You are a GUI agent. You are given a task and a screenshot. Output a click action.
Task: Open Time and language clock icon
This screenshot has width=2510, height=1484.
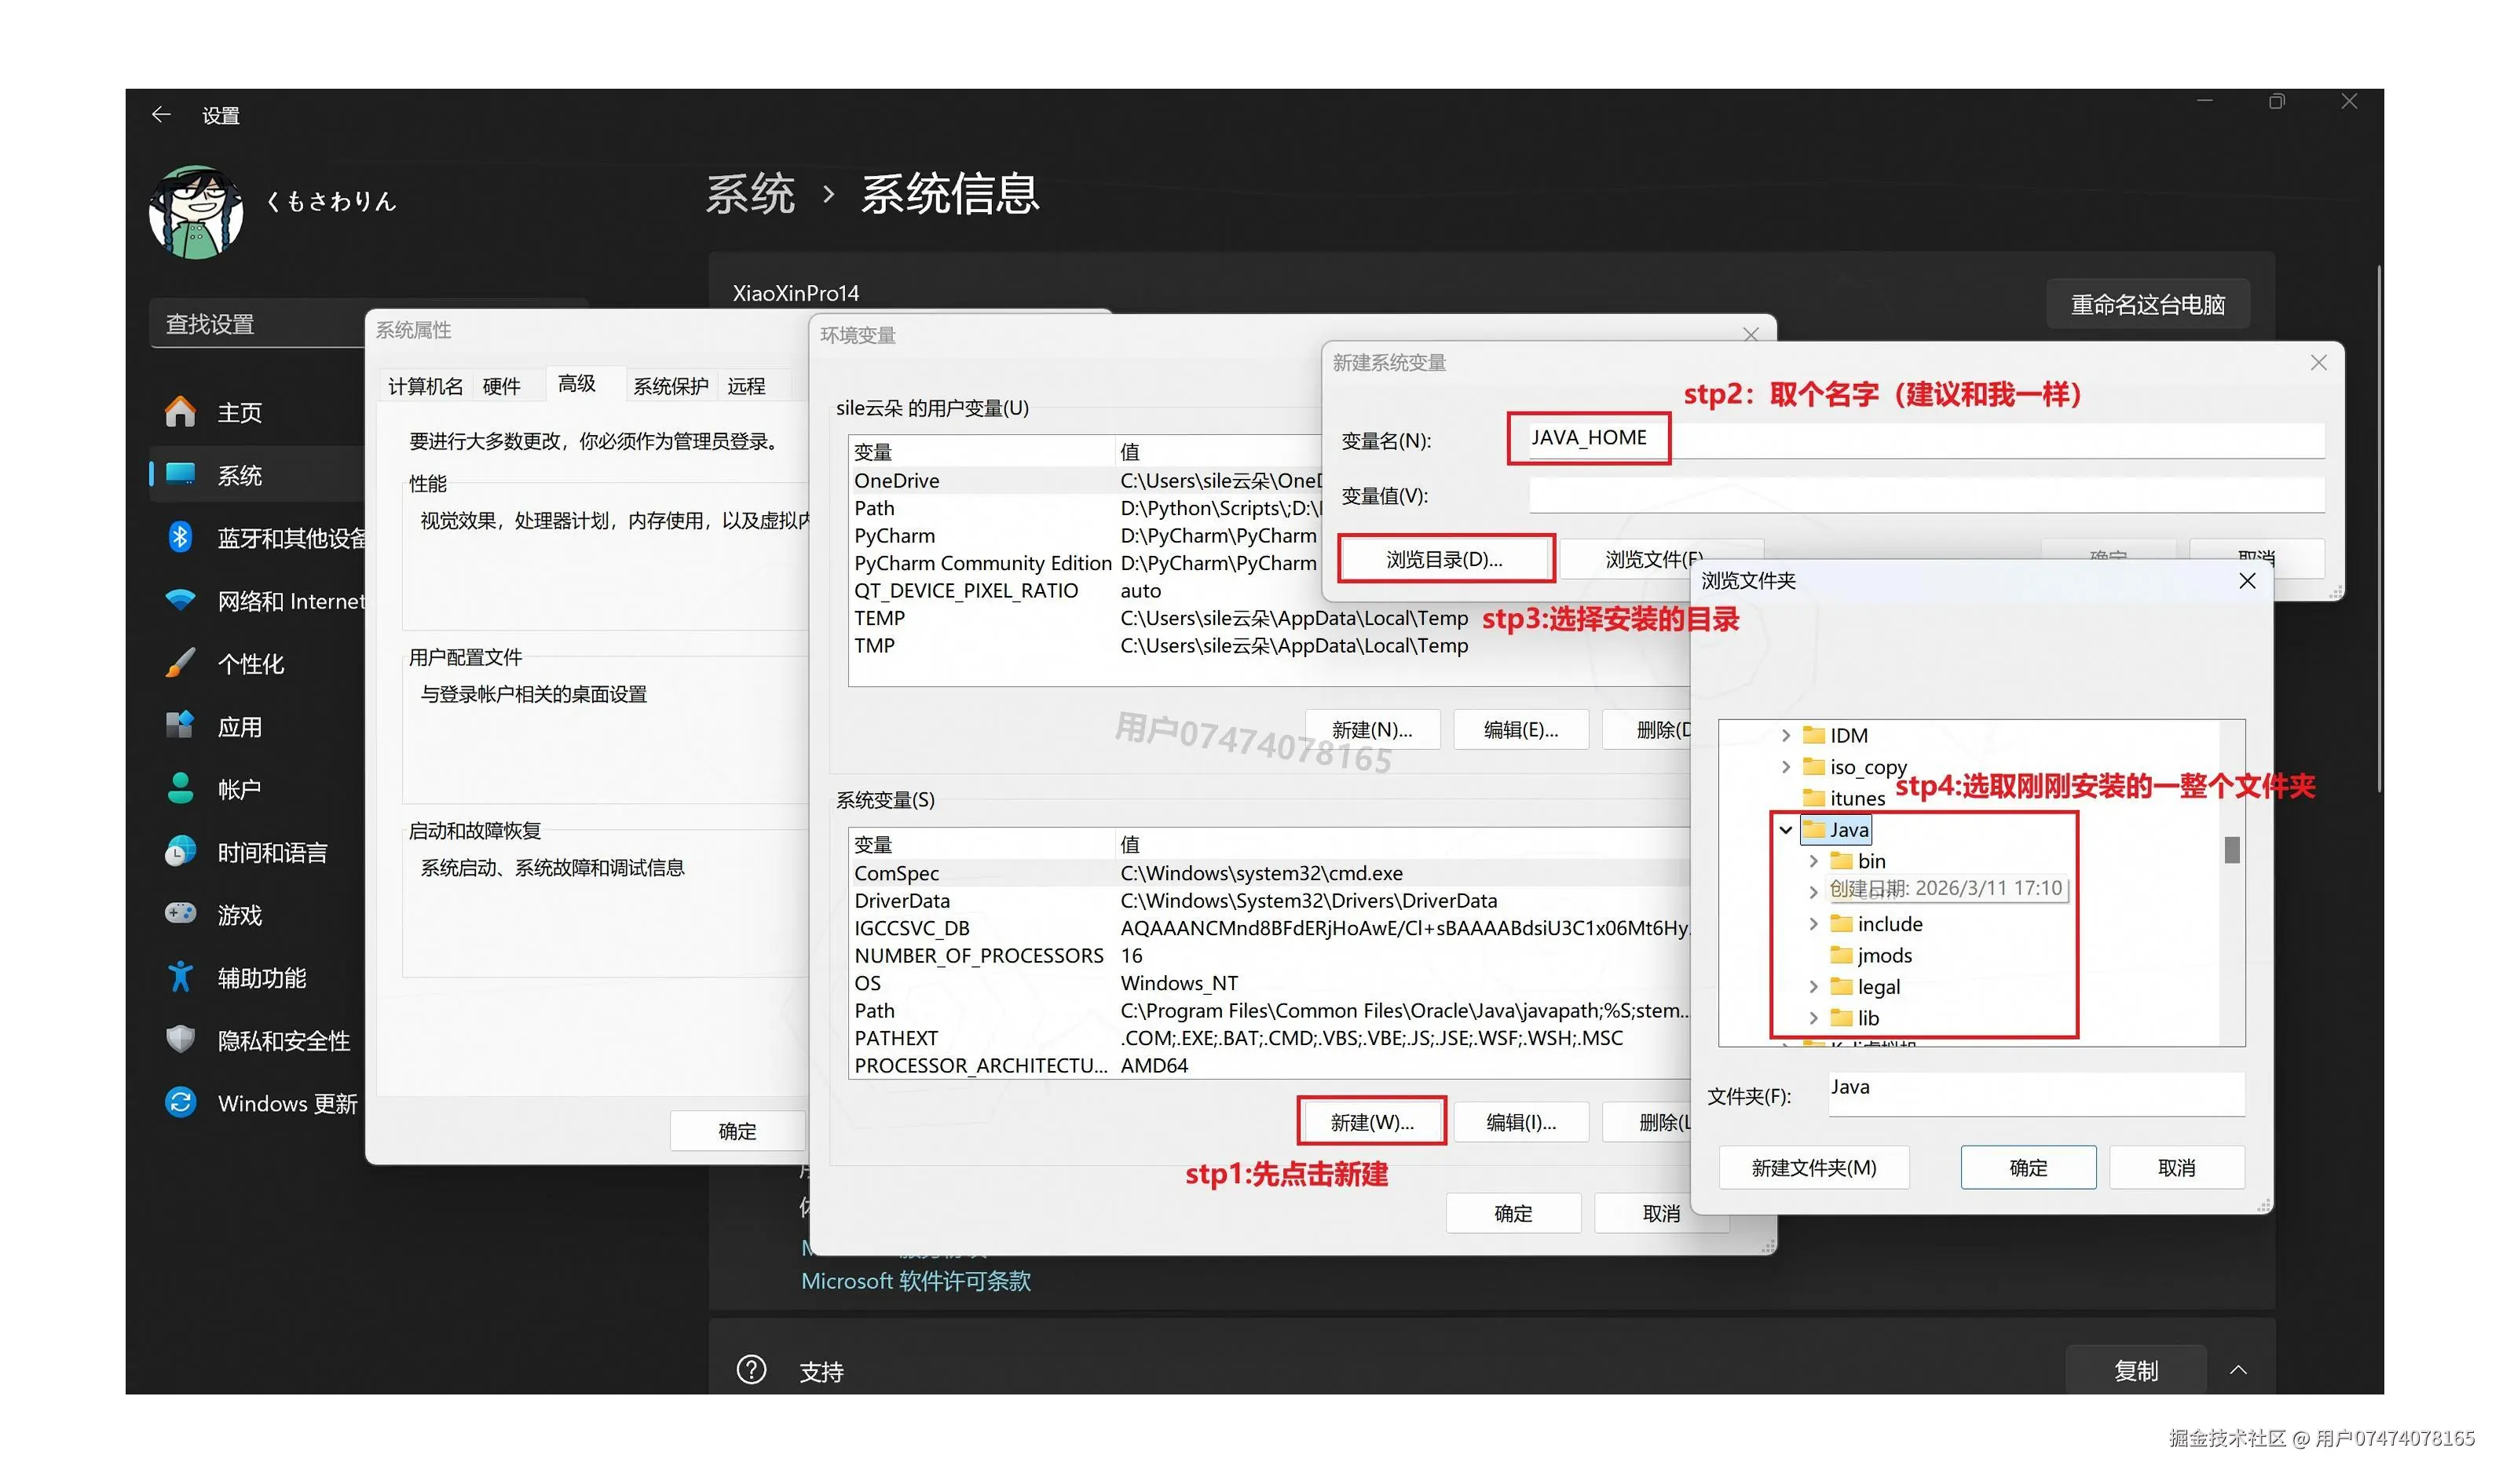(x=180, y=851)
